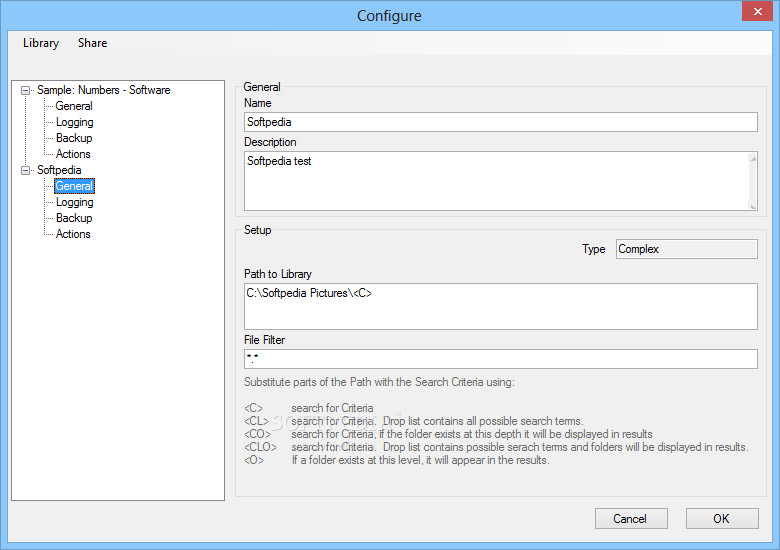The image size is (780, 550).
Task: Select Logging under Sample: Numbers - Software
Action: 75,122
